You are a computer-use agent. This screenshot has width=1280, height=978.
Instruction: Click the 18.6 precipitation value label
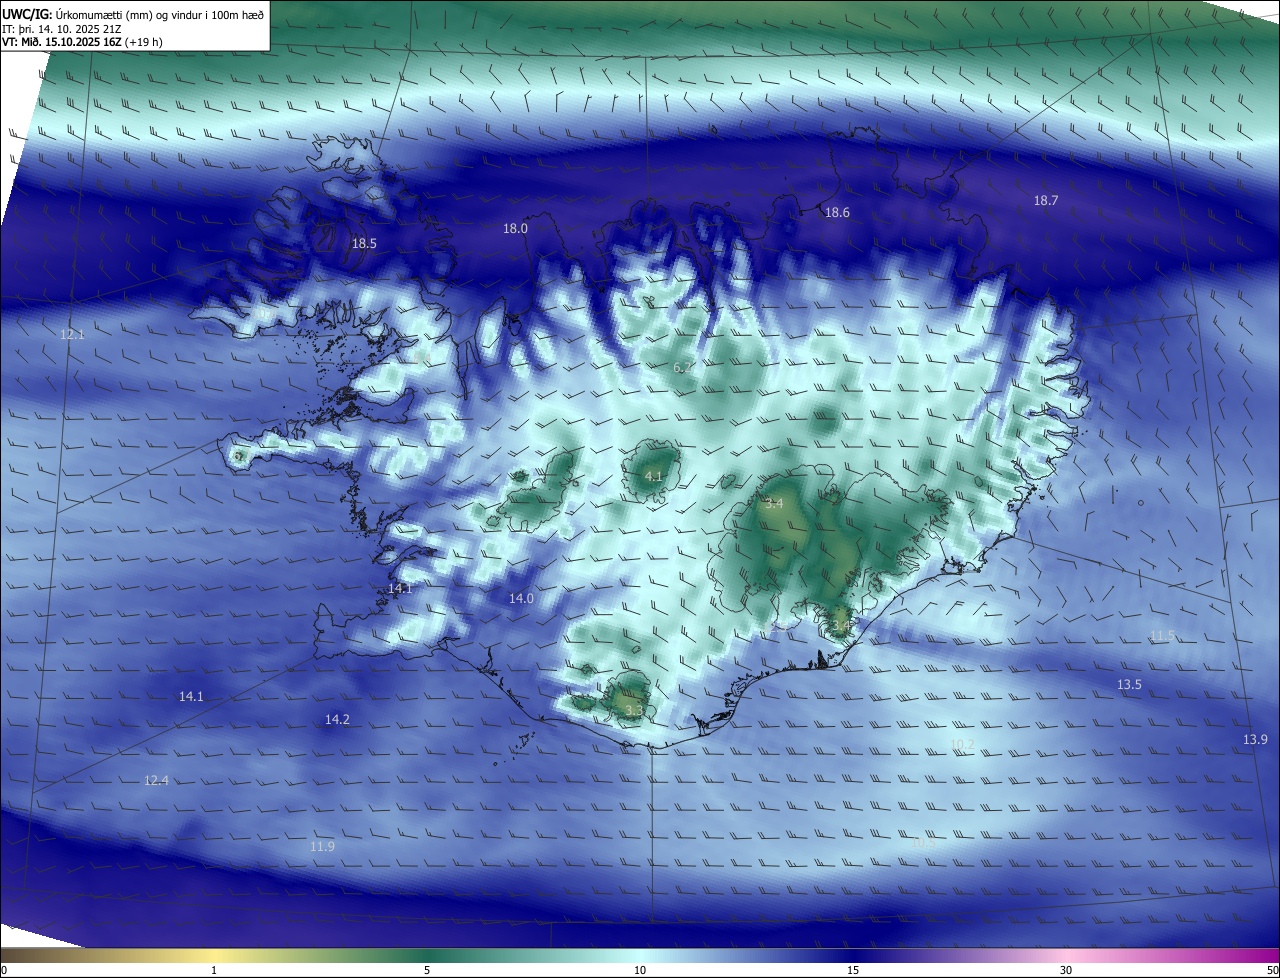click(x=836, y=212)
